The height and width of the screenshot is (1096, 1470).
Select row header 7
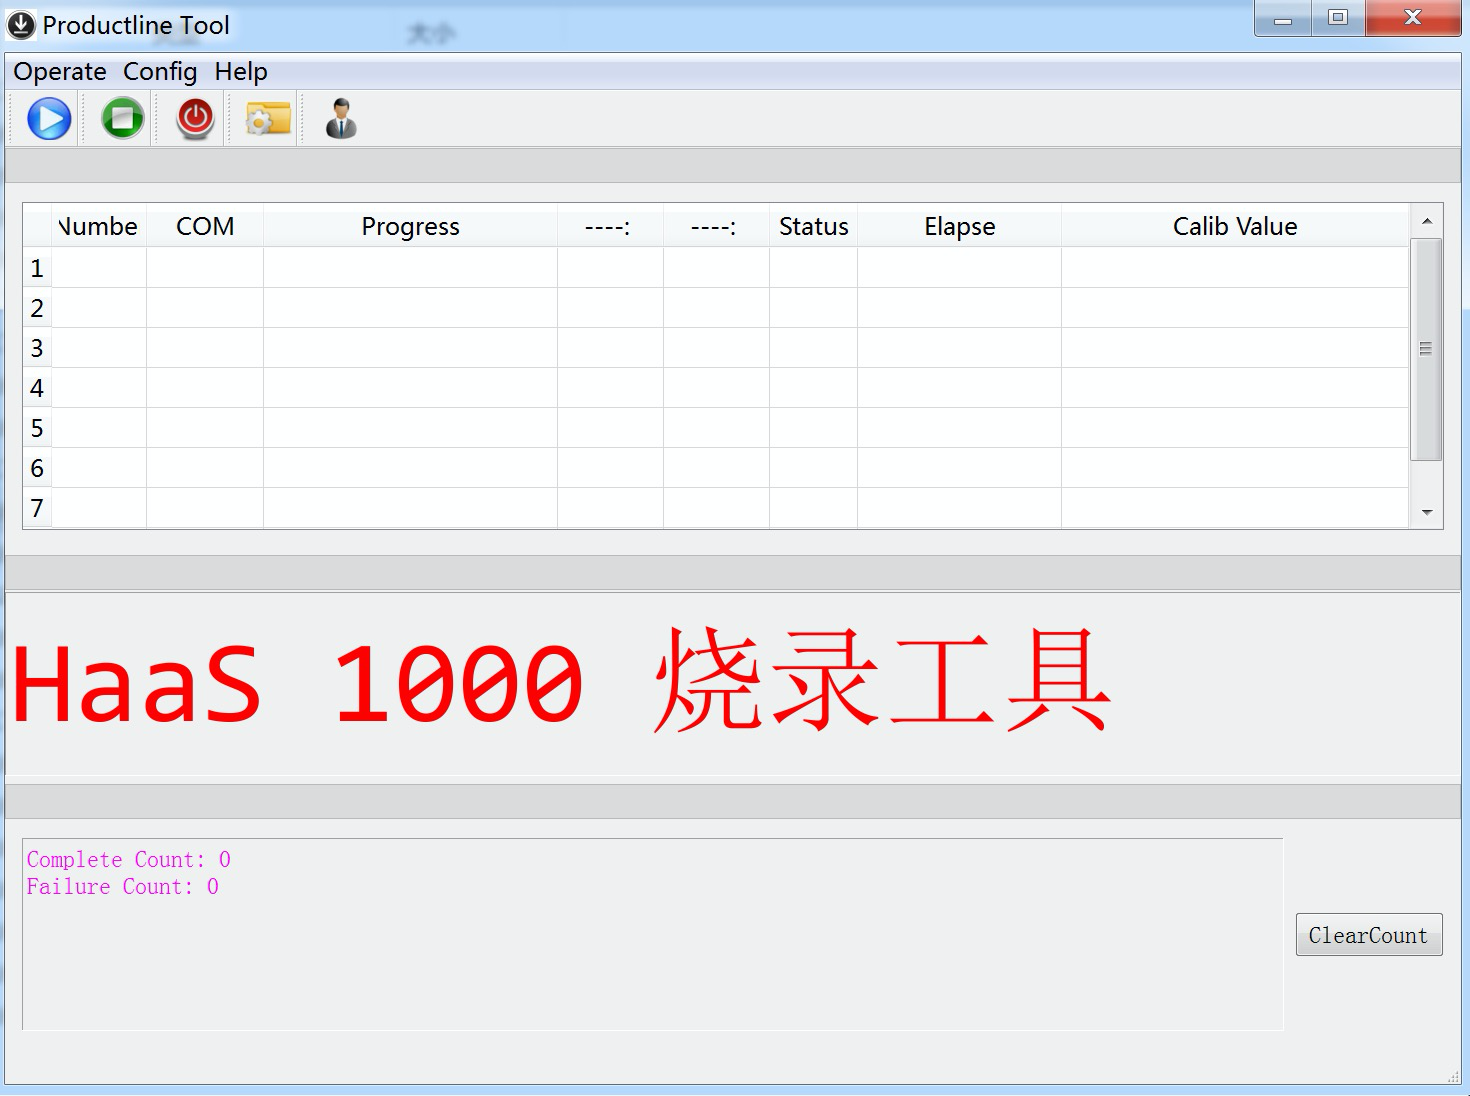pos(37,508)
